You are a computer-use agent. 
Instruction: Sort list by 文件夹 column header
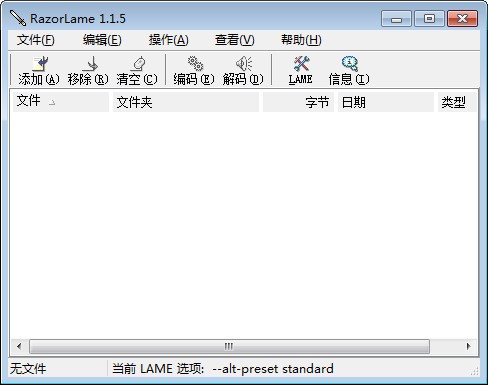tap(186, 102)
